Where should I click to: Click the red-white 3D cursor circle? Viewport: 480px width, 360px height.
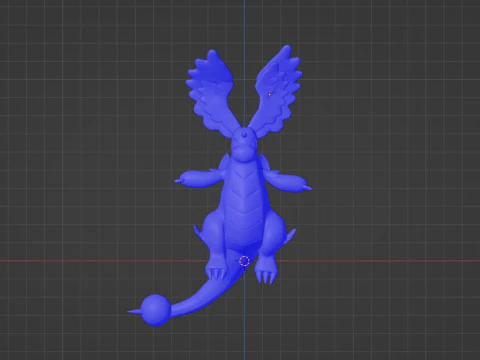point(244,261)
